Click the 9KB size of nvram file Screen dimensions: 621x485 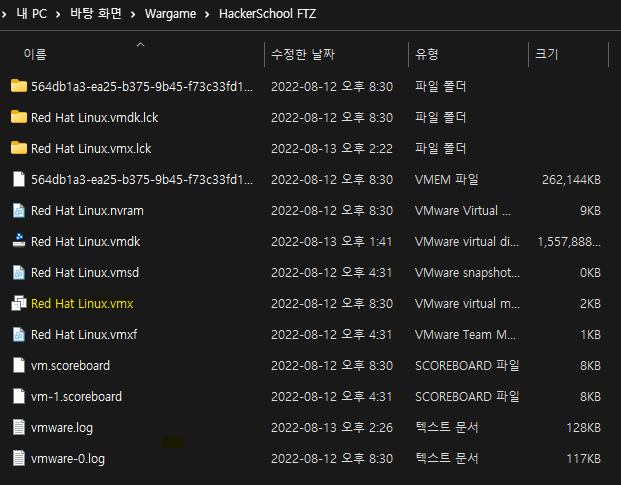click(x=590, y=211)
